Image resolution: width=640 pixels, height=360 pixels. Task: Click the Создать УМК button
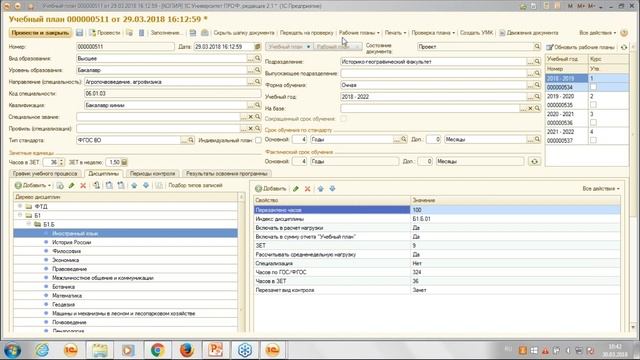[x=476, y=33]
